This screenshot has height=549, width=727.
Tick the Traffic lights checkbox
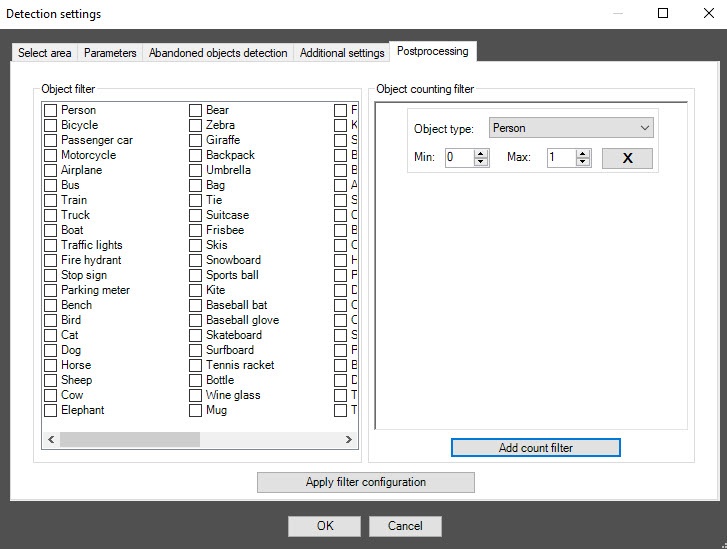(x=50, y=245)
